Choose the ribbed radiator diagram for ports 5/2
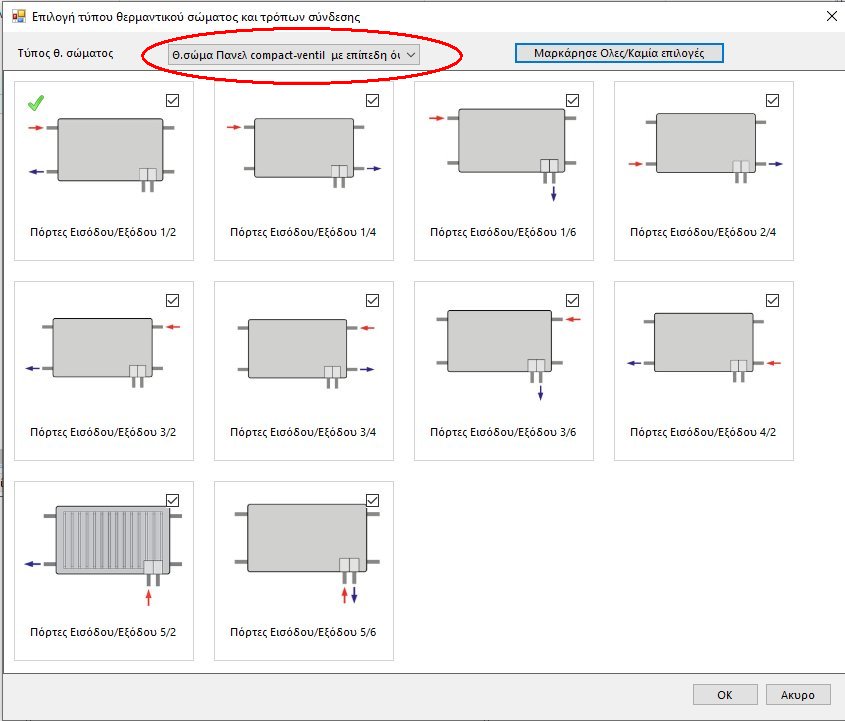Viewport: 845px width, 721px height. click(110, 539)
